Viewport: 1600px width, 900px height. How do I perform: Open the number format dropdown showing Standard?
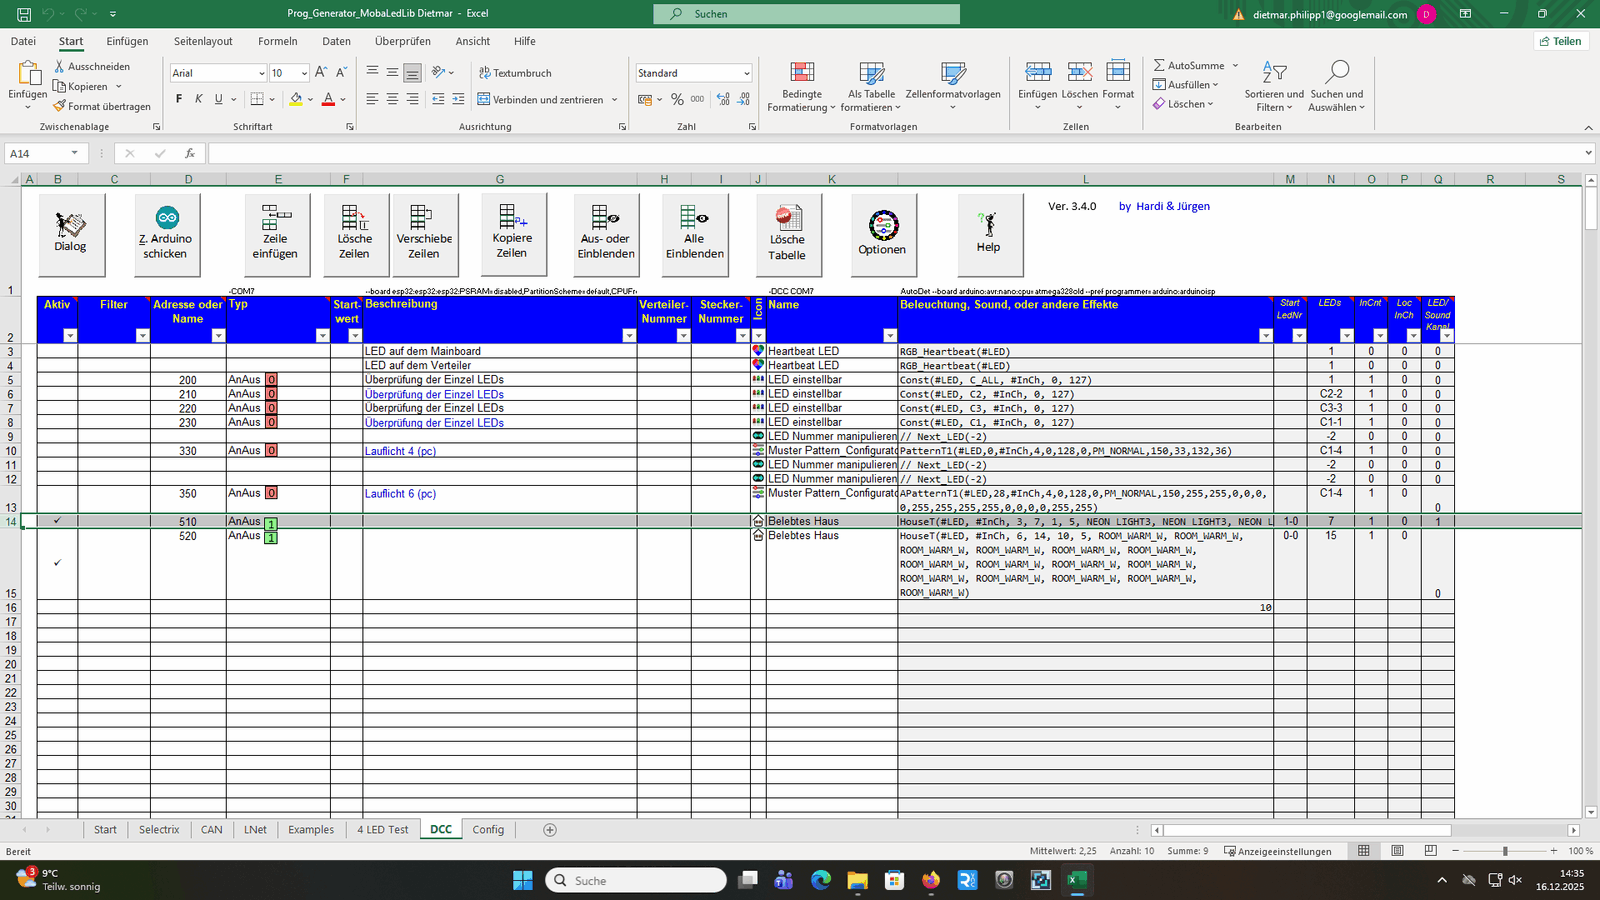tap(746, 73)
